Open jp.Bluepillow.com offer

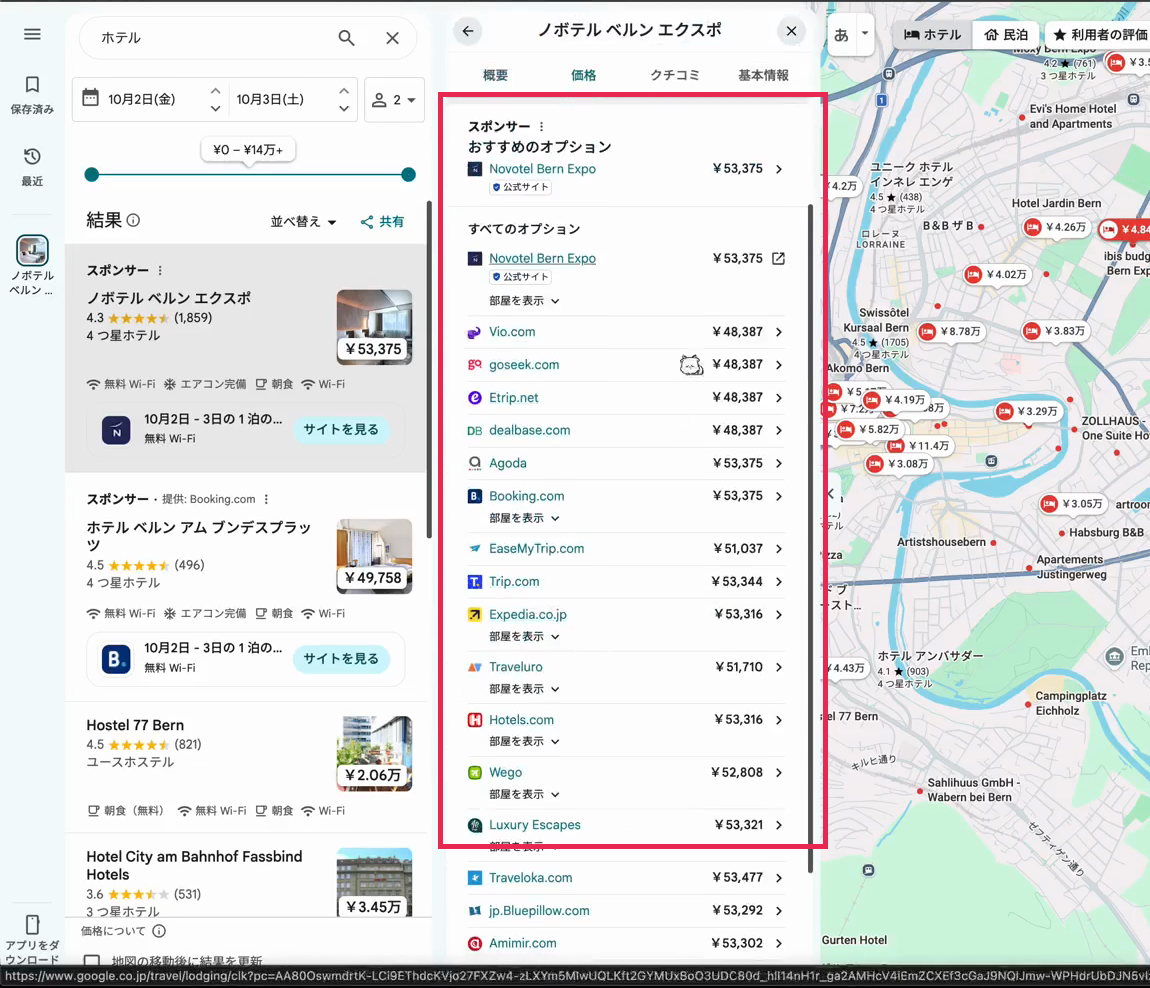(626, 911)
